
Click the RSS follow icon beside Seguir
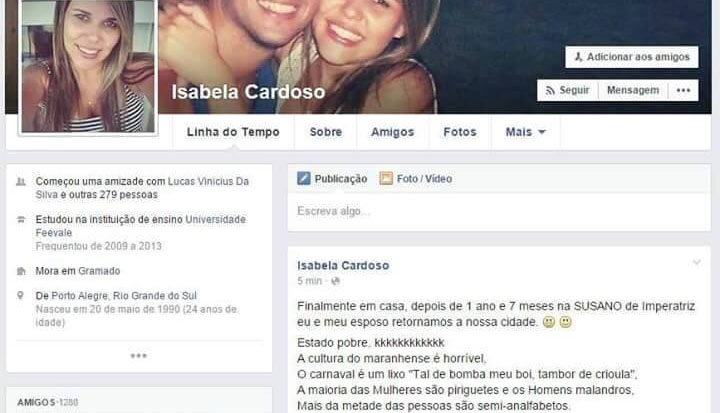click(x=550, y=91)
